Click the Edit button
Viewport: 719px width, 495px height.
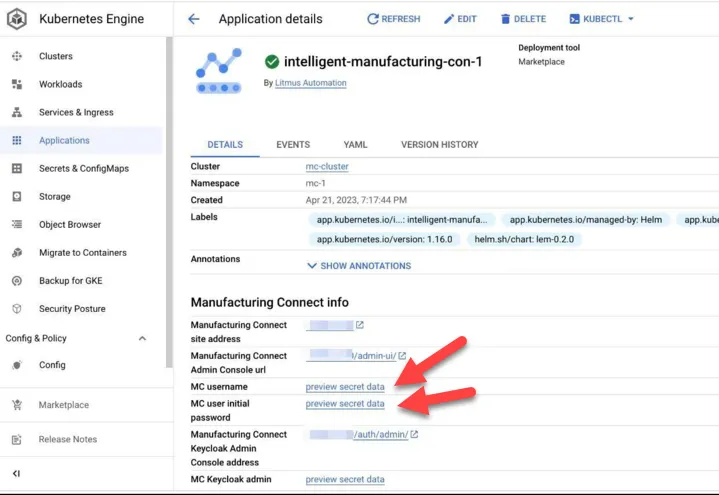[x=460, y=19]
